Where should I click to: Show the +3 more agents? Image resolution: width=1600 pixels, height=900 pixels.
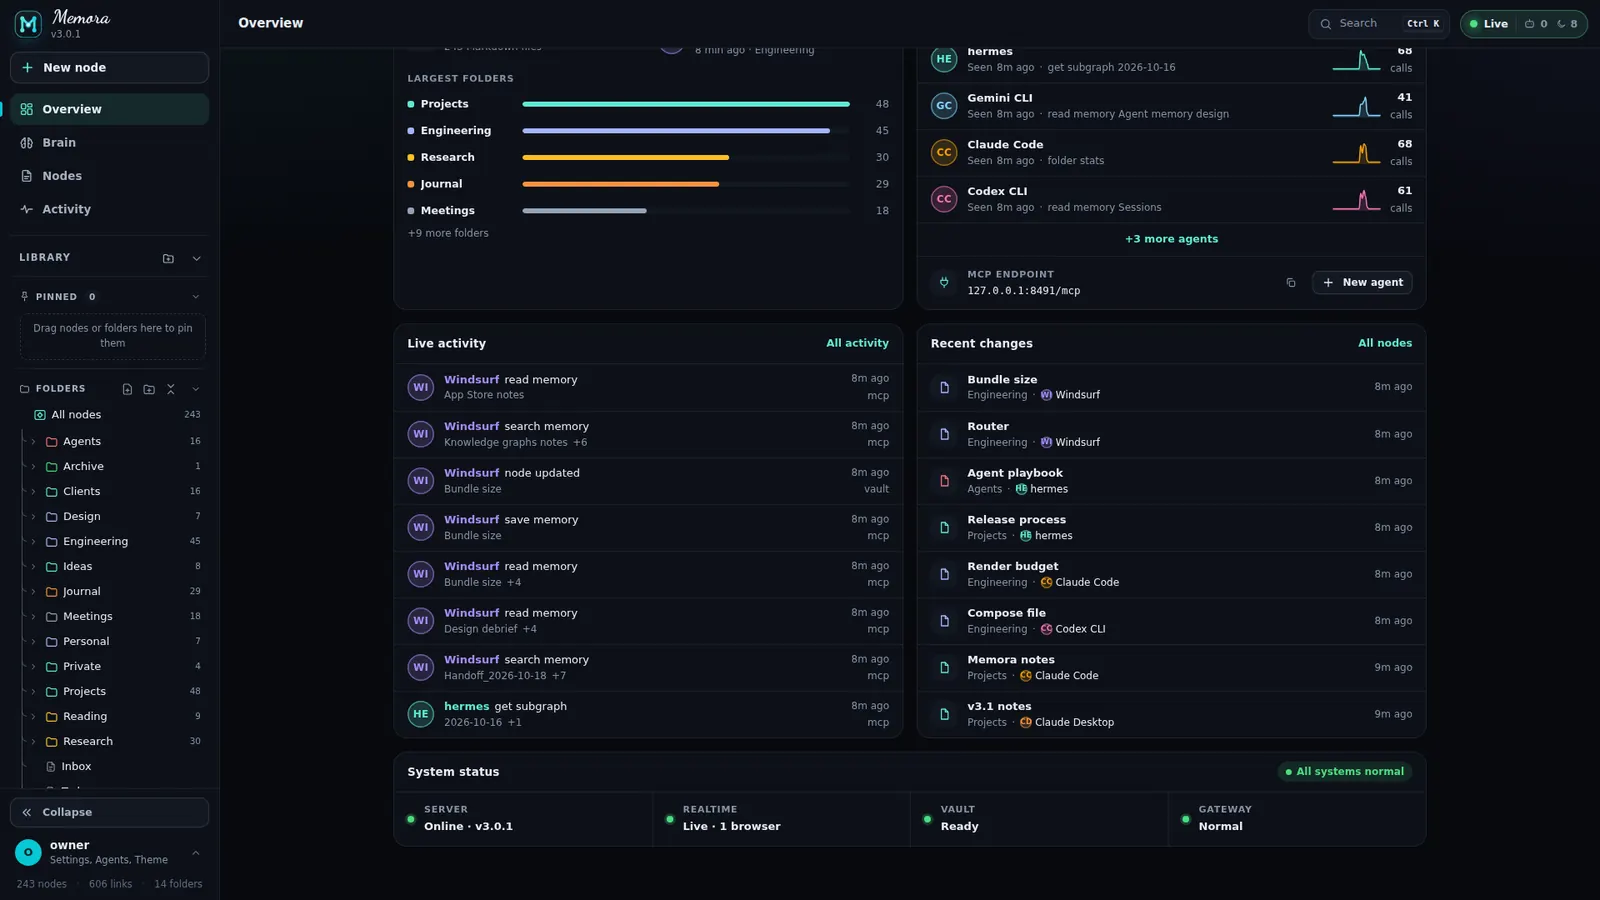pos(1171,239)
